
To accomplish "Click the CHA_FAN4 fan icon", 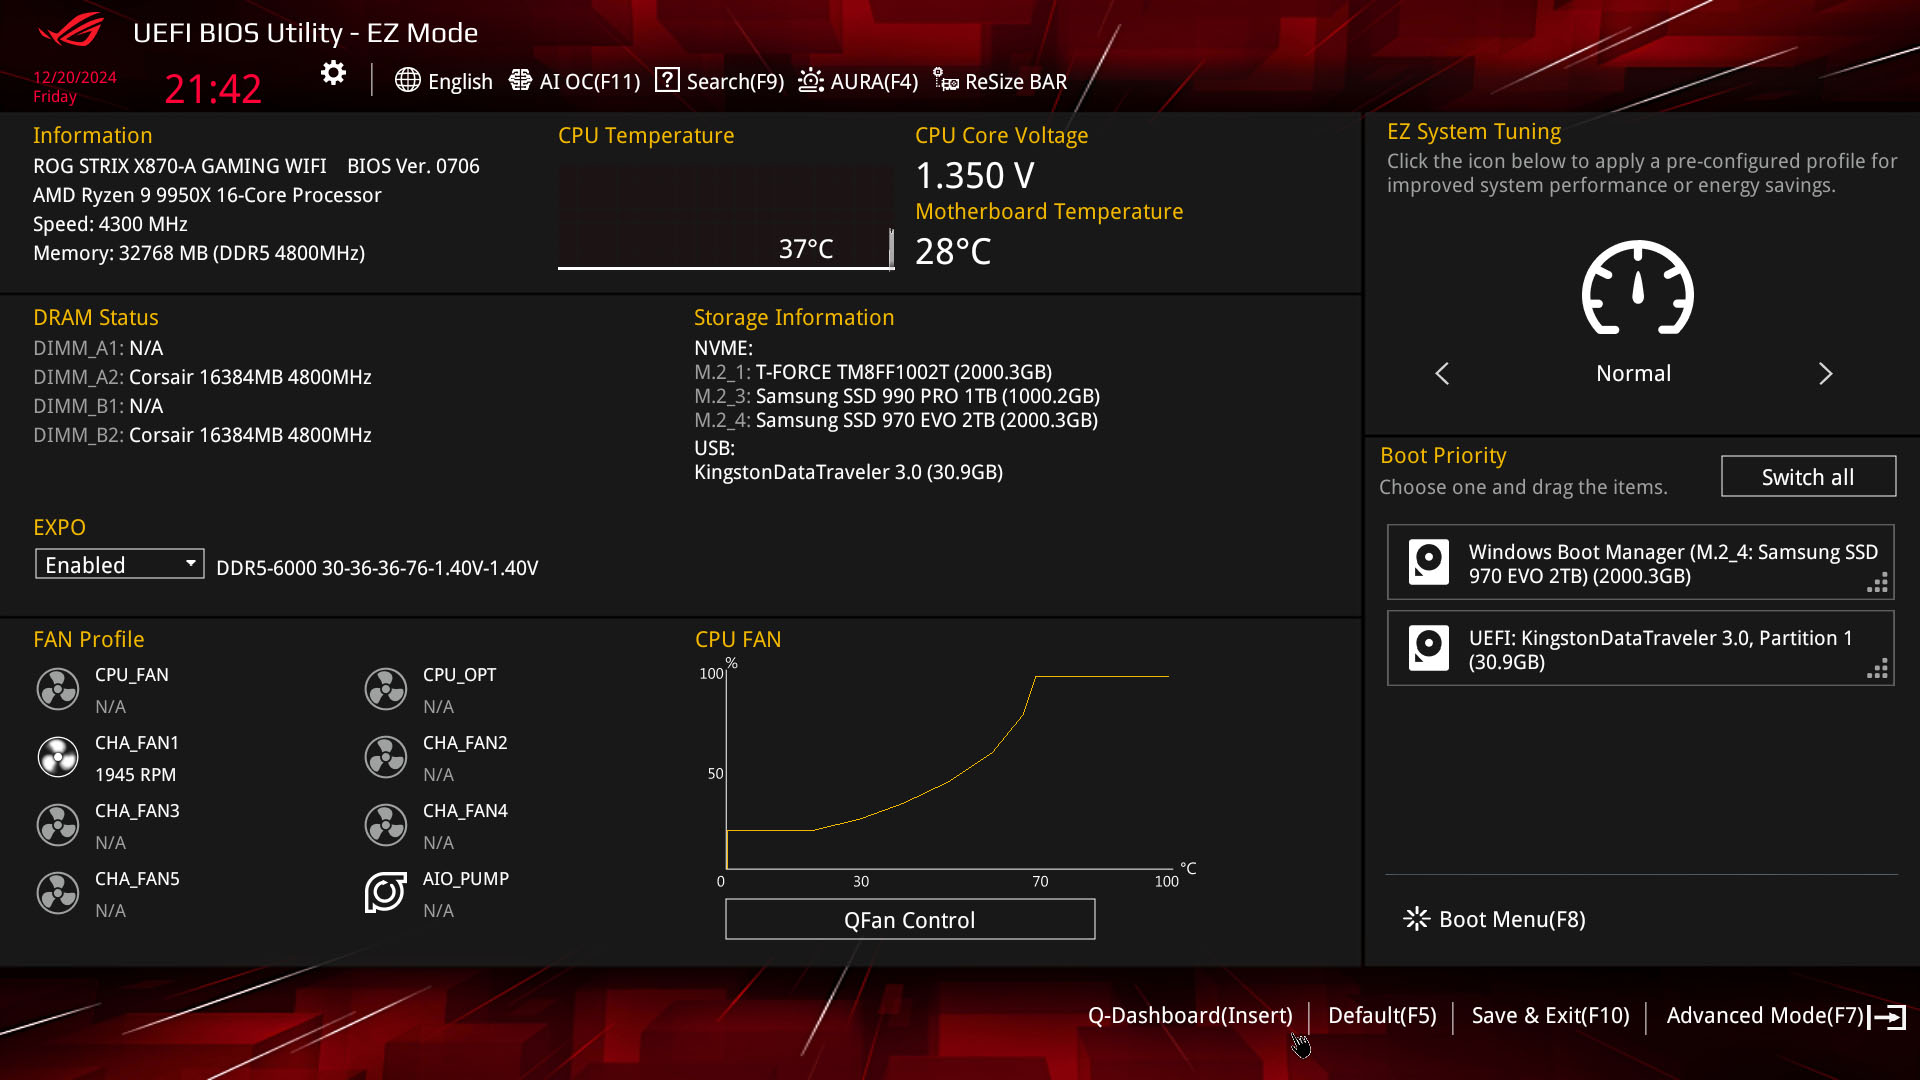I will pyautogui.click(x=386, y=825).
